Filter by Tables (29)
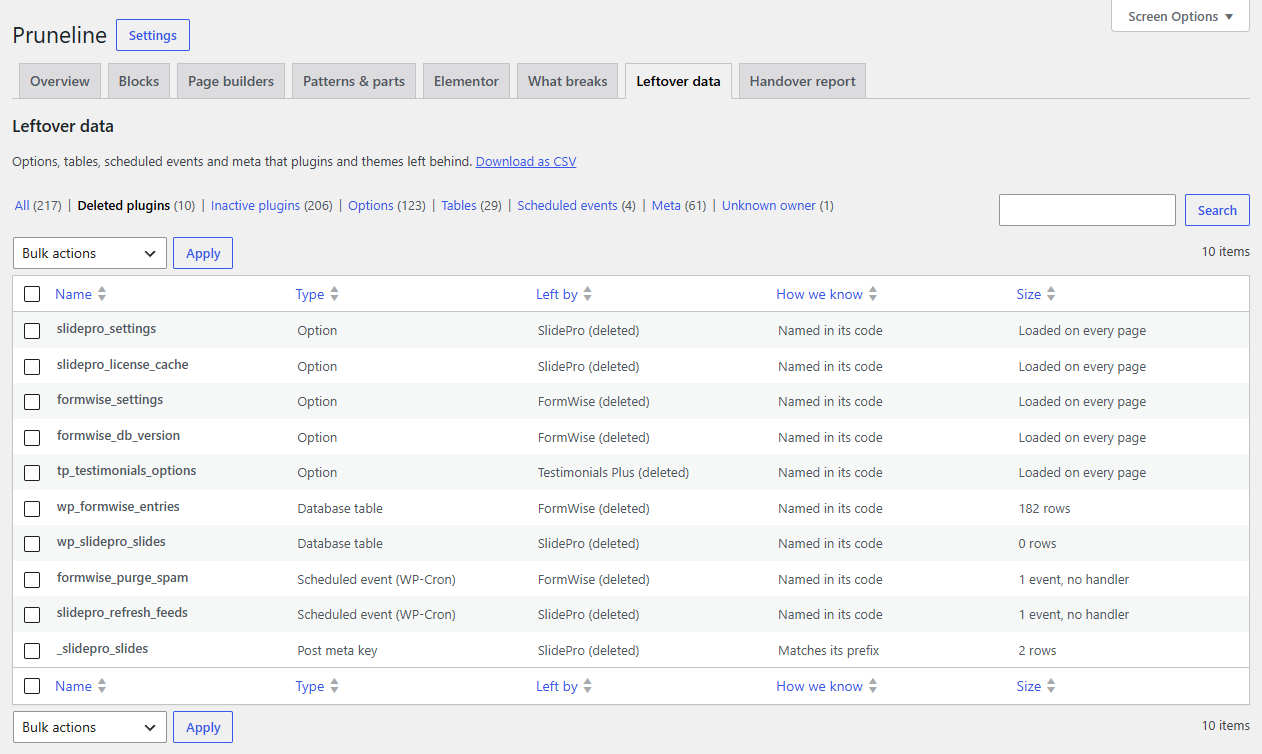 coord(471,205)
